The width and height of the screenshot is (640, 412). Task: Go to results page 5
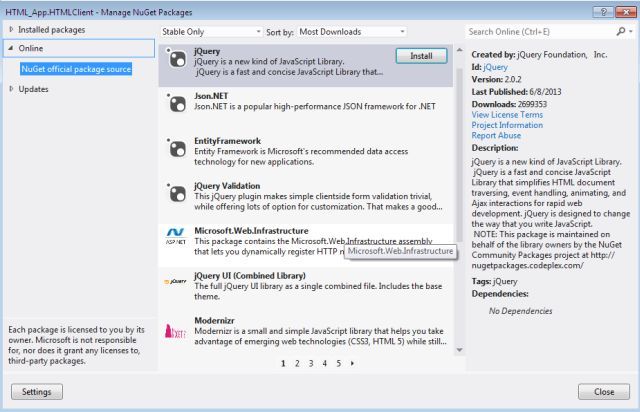(x=339, y=363)
